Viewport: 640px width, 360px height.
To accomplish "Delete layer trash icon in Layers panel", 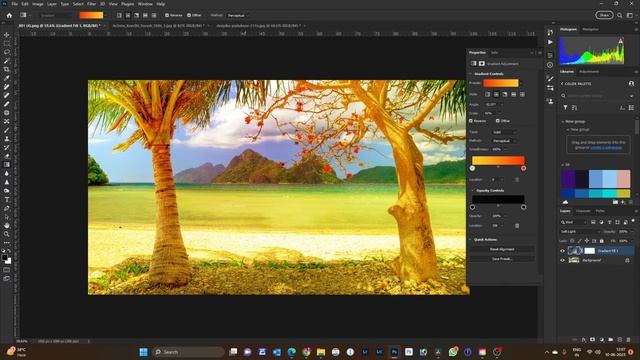I will (629, 340).
